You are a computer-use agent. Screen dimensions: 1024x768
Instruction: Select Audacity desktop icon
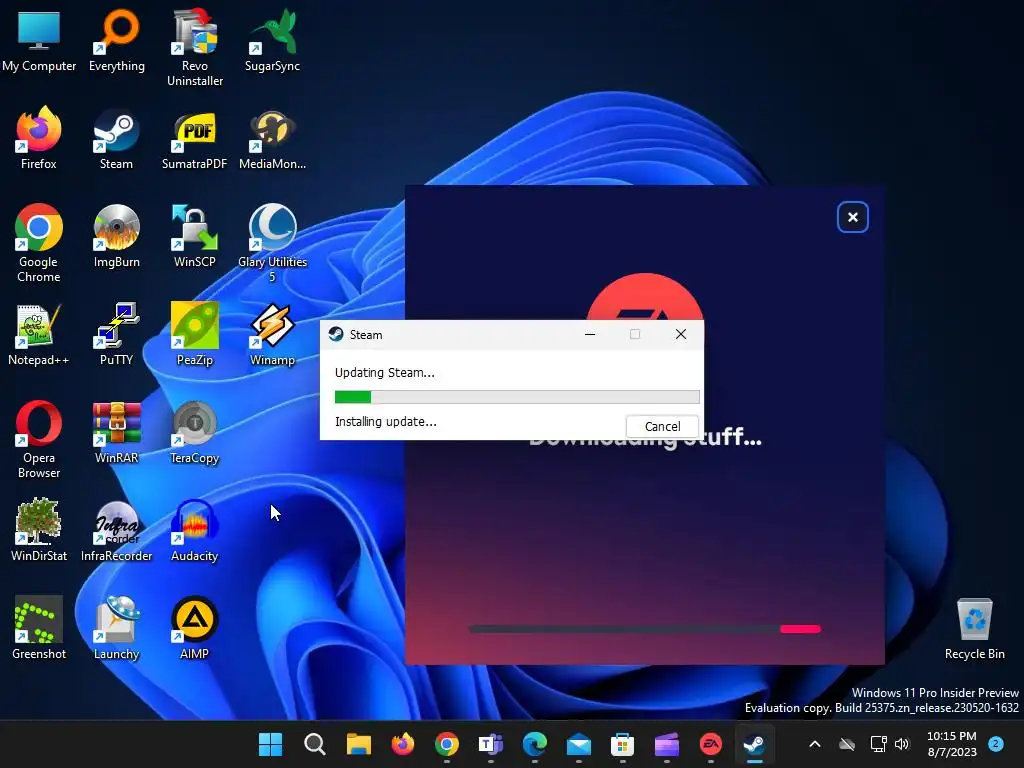tap(195, 530)
